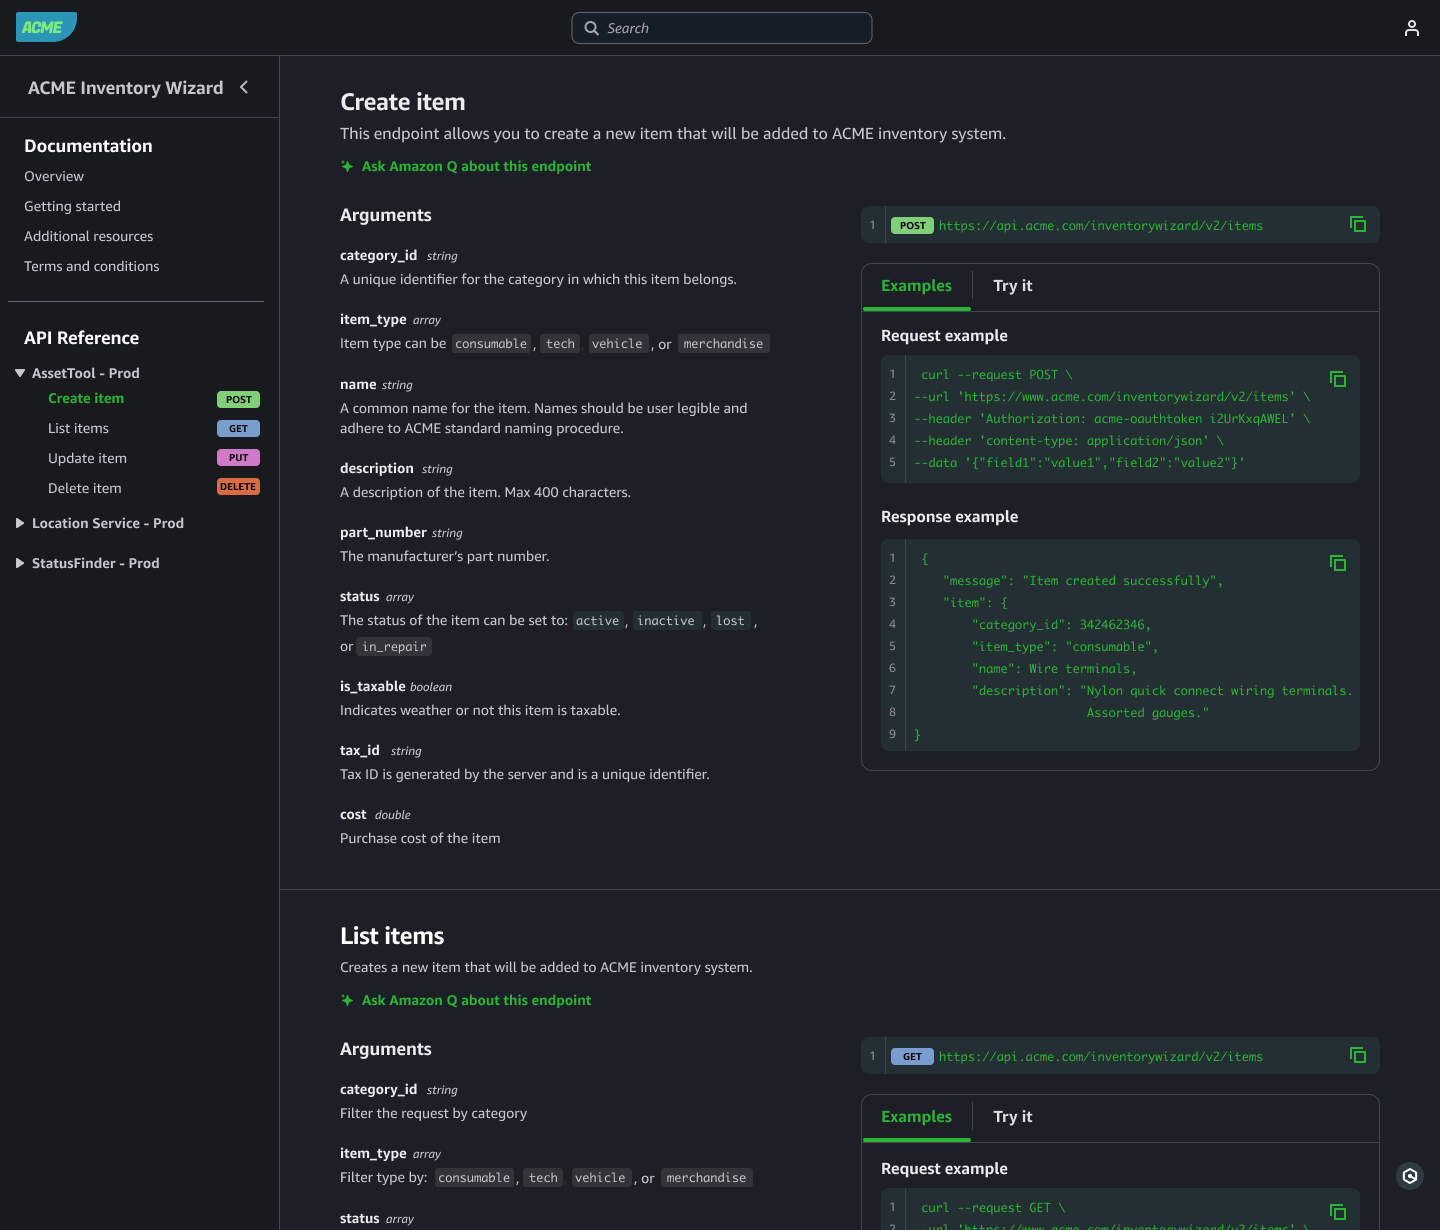The height and width of the screenshot is (1230, 1440).
Task: Switch to Examples tab under List items
Action: click(916, 1117)
